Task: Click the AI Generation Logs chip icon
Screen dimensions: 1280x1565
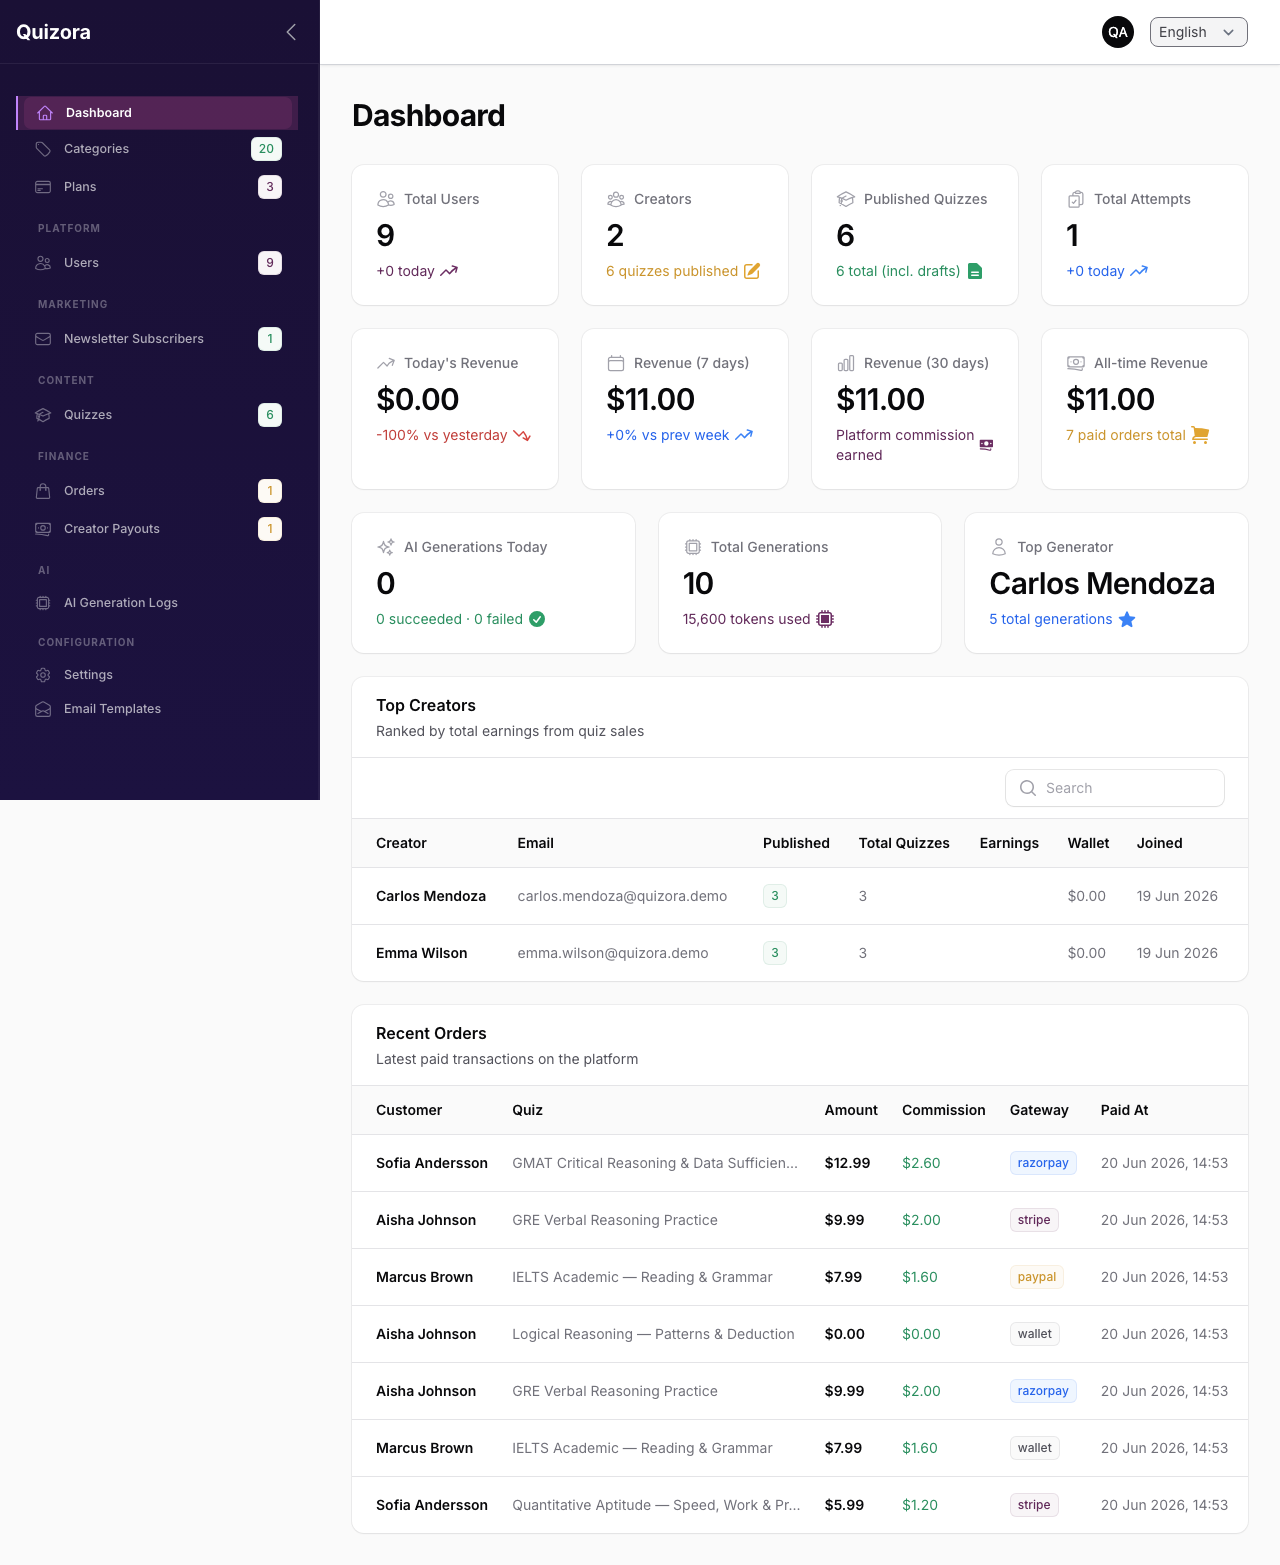Action: pyautogui.click(x=43, y=603)
